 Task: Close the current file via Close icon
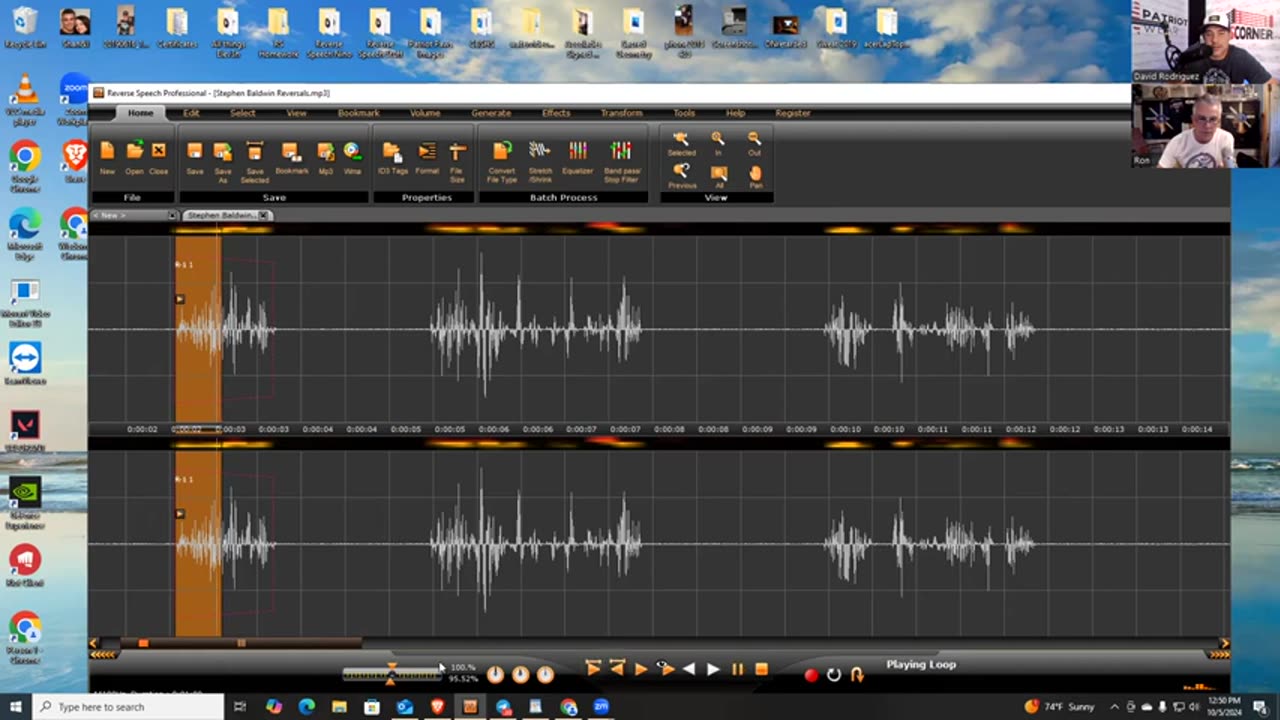[159, 158]
